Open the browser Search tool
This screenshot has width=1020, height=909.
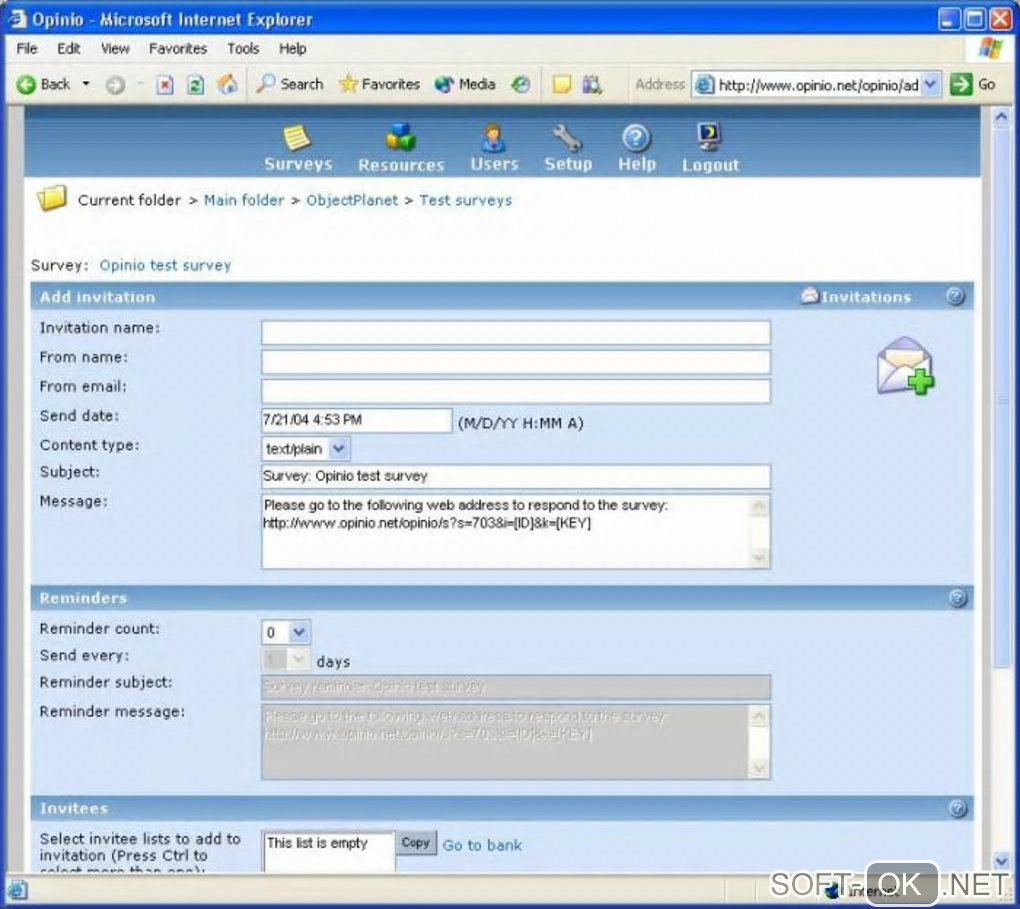tap(289, 84)
